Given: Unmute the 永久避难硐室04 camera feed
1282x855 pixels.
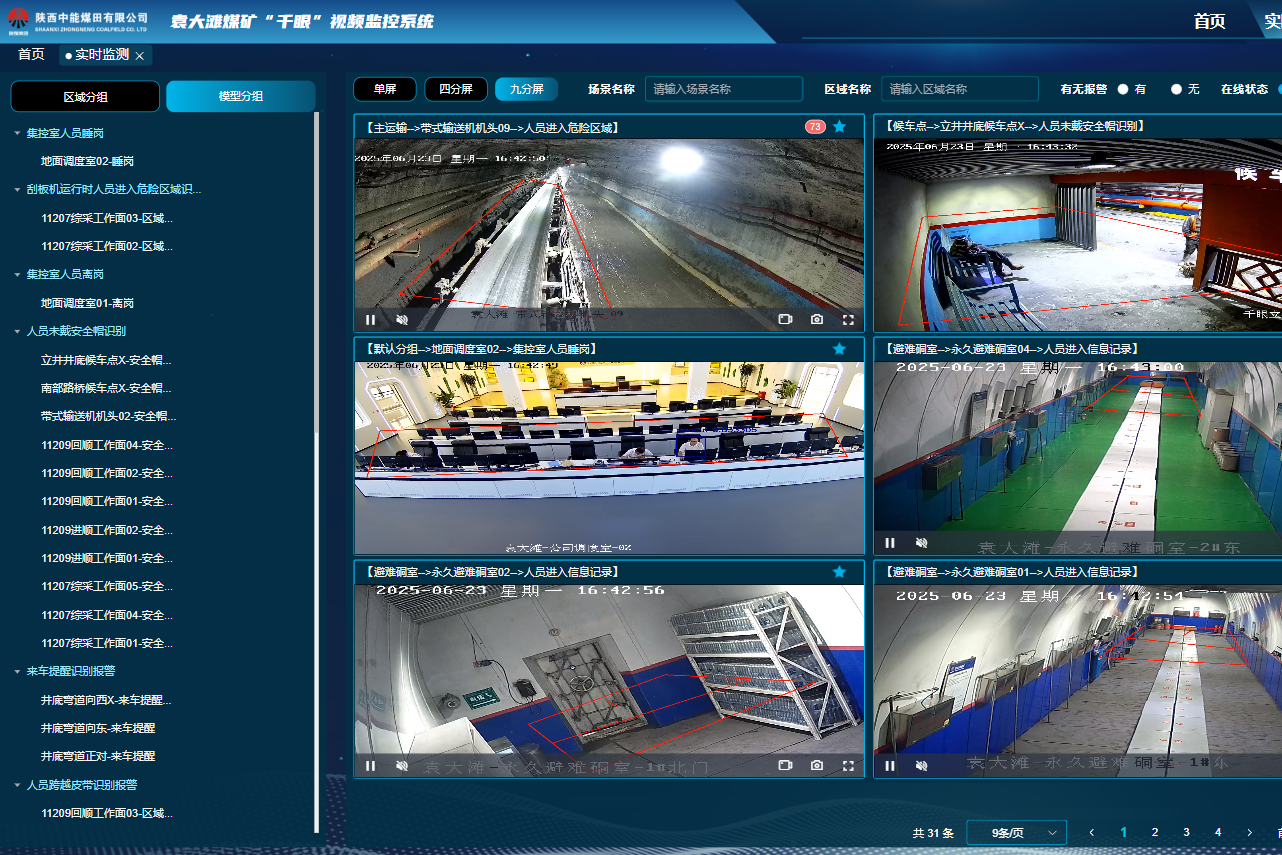Looking at the screenshot, I should pos(921,543).
